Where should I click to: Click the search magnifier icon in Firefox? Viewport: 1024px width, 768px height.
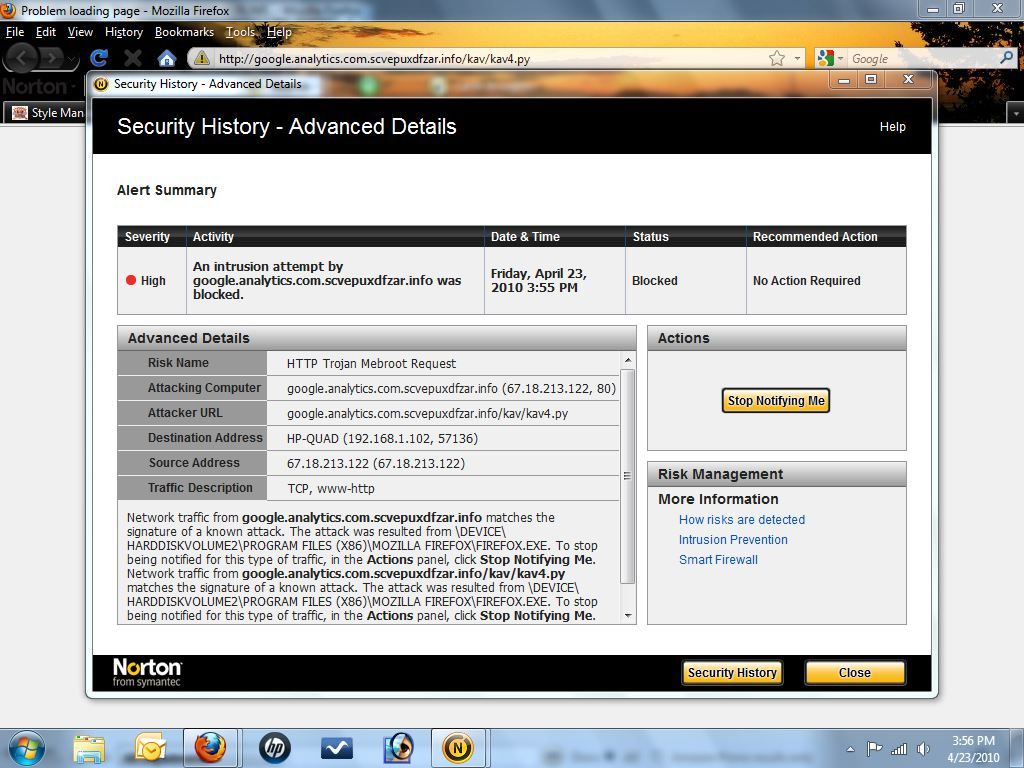(x=1006, y=58)
